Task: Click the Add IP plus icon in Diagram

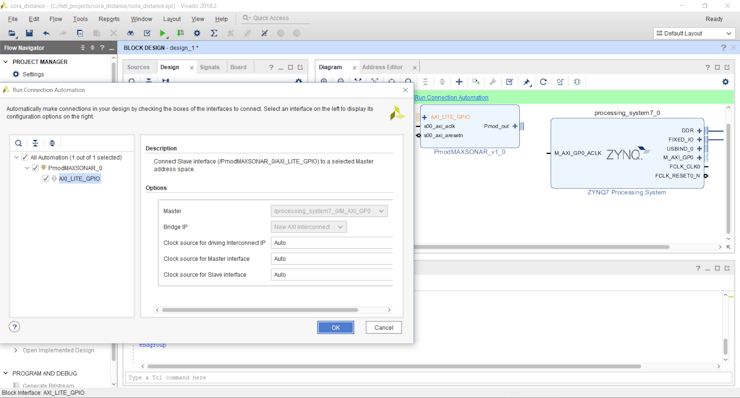Action: point(459,82)
